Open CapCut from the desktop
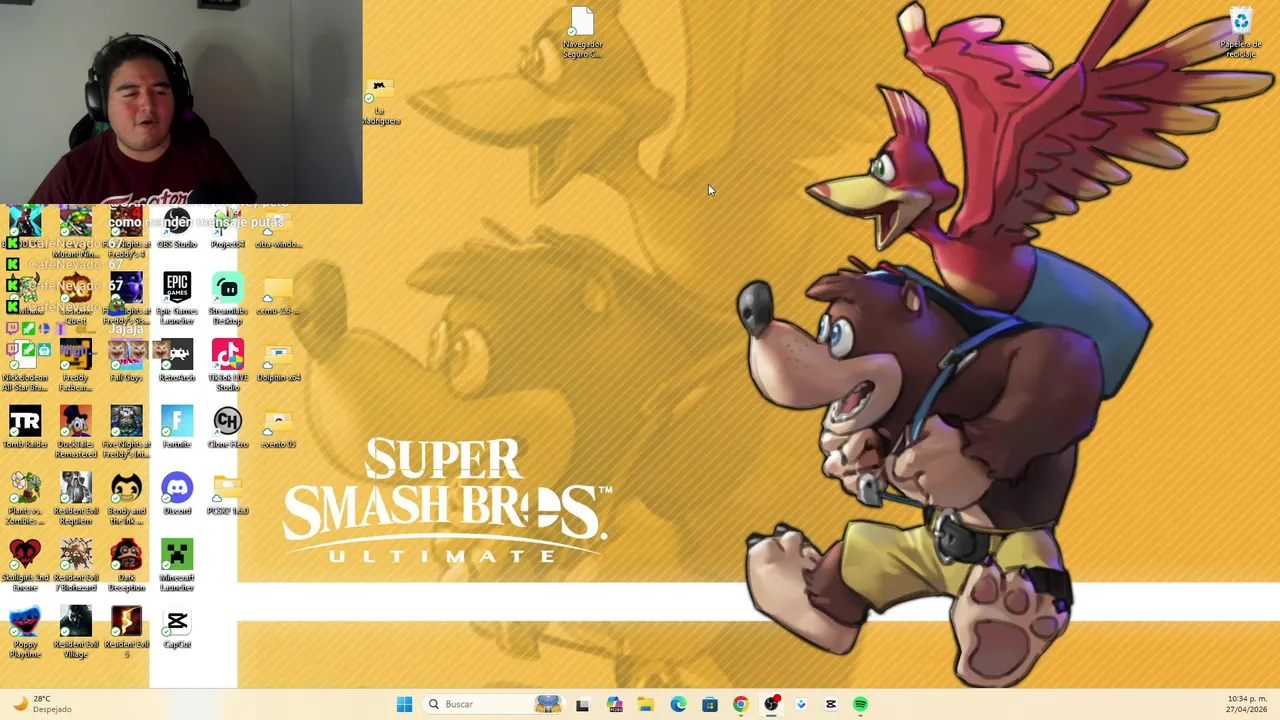Image resolution: width=1280 pixels, height=720 pixels. click(177, 629)
